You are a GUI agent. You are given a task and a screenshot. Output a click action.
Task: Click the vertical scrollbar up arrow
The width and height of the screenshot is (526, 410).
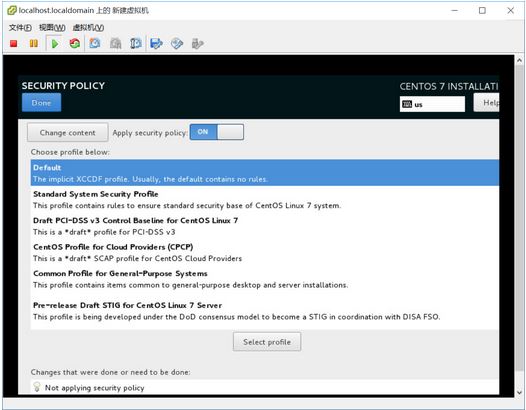[520, 60]
